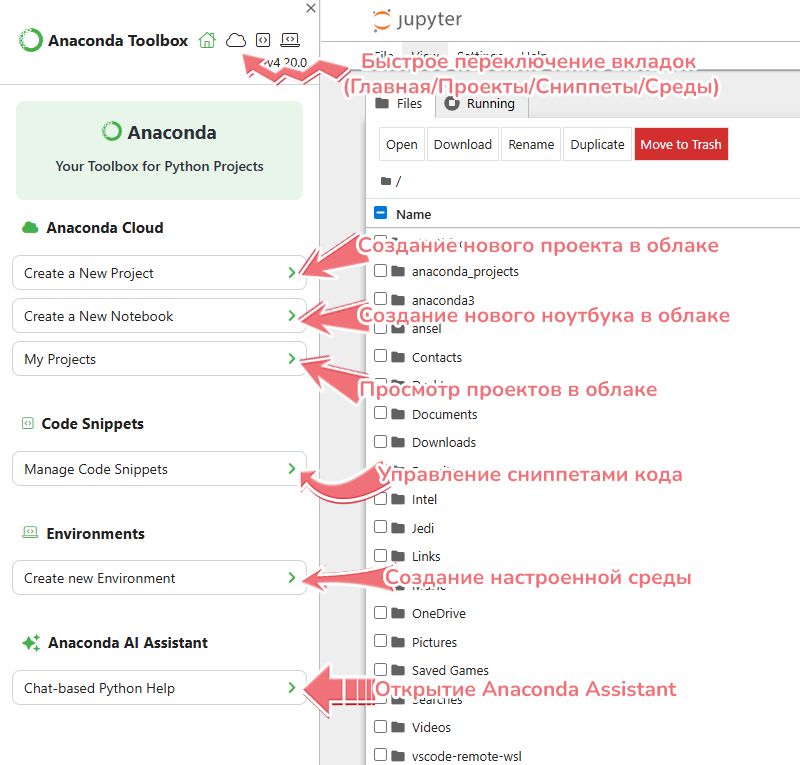
Task: Open the Home tab icon in Anaconda Toolbox
Action: pos(207,40)
